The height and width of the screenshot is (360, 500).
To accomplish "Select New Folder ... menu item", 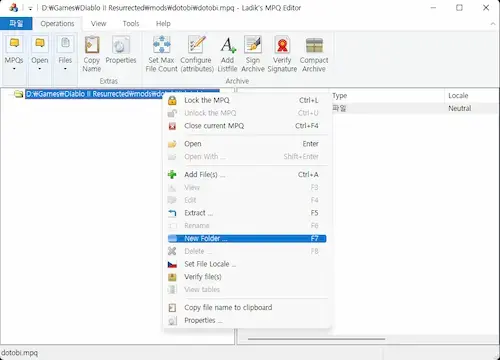I will coord(247,239).
